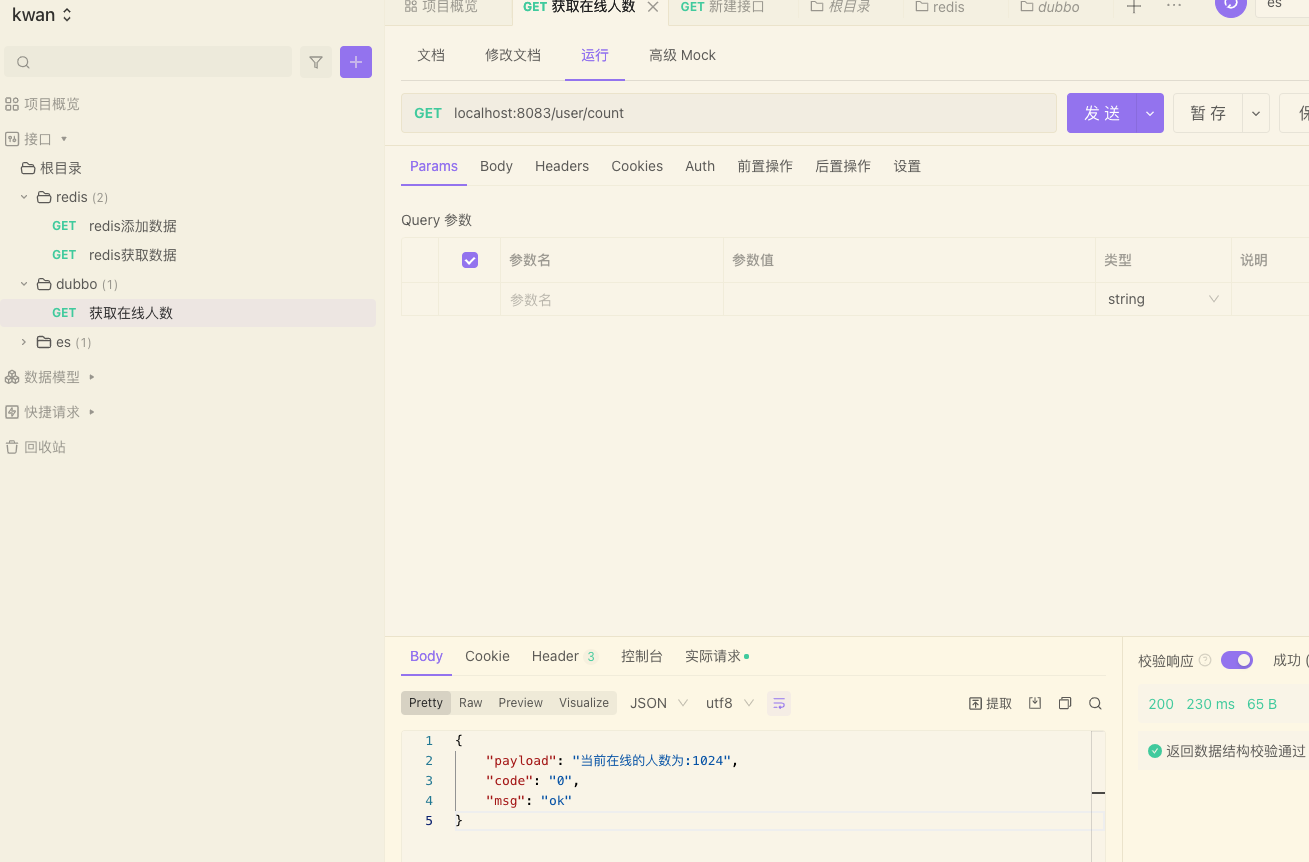Click the download response icon
Screen dimensions: 1309x862
click(1035, 703)
